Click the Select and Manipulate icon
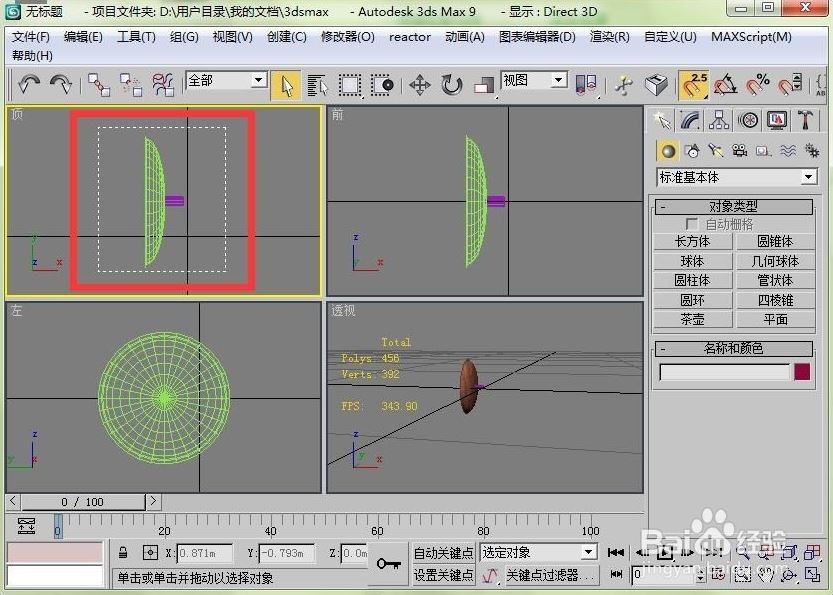The image size is (833, 595). tap(624, 85)
